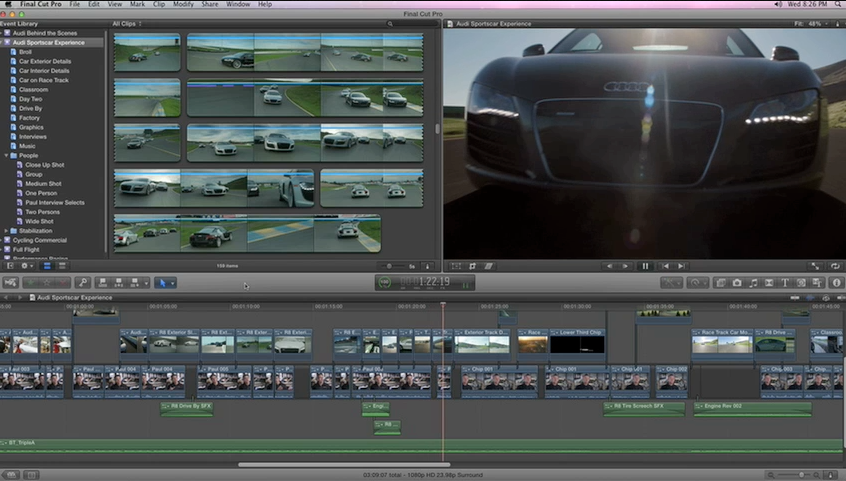Toggle the Event Library panel visibility
846x481 pixels.
coord(10,266)
